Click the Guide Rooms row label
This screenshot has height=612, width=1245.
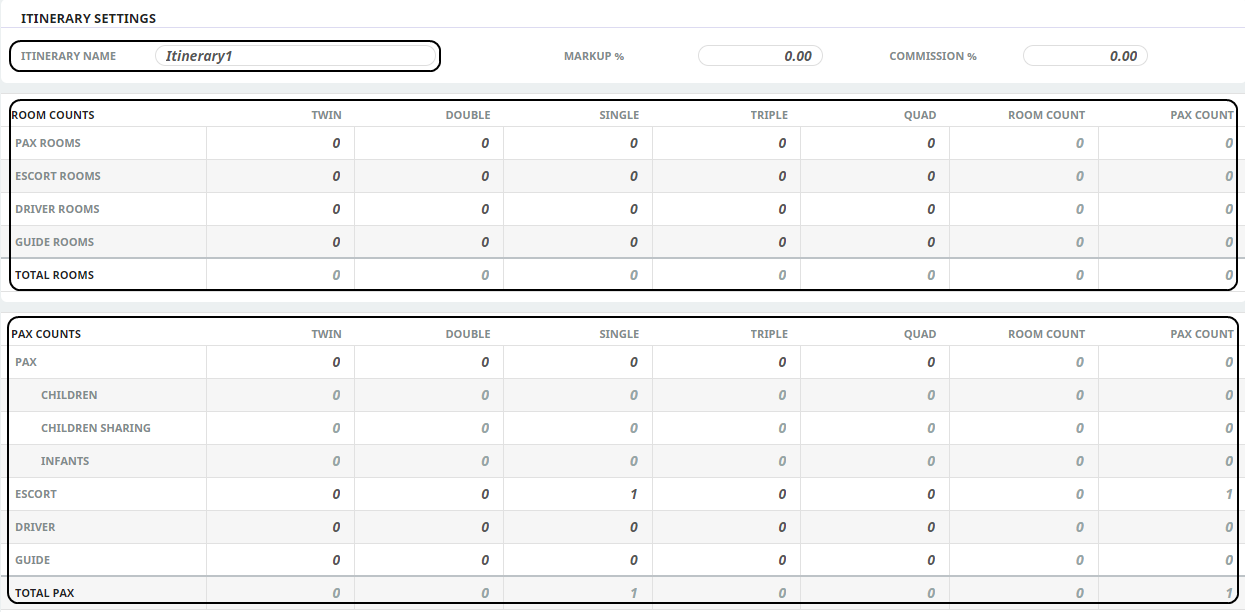[x=54, y=242]
